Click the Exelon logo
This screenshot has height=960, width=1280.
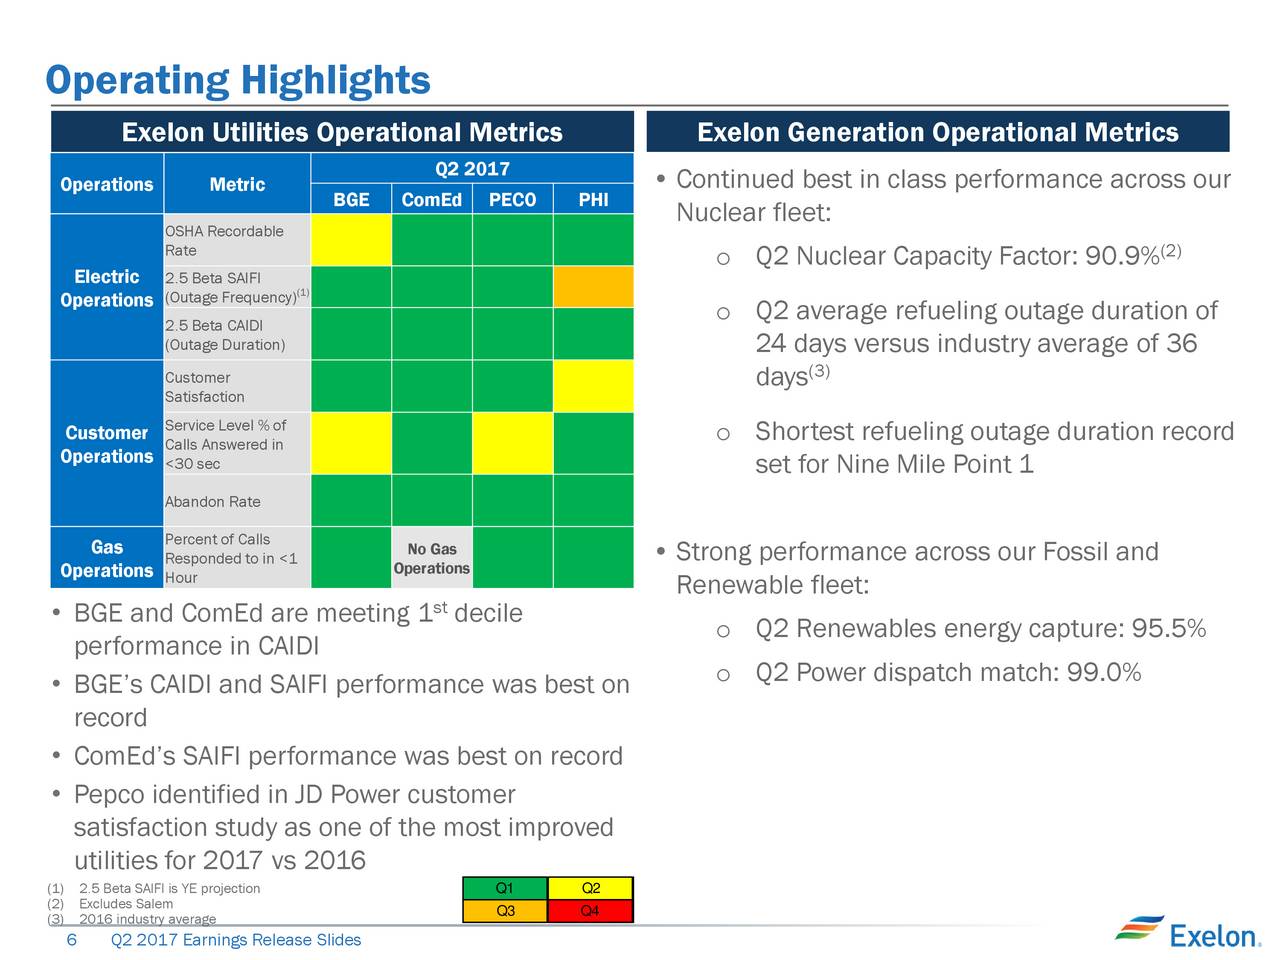pyautogui.click(x=1186, y=931)
